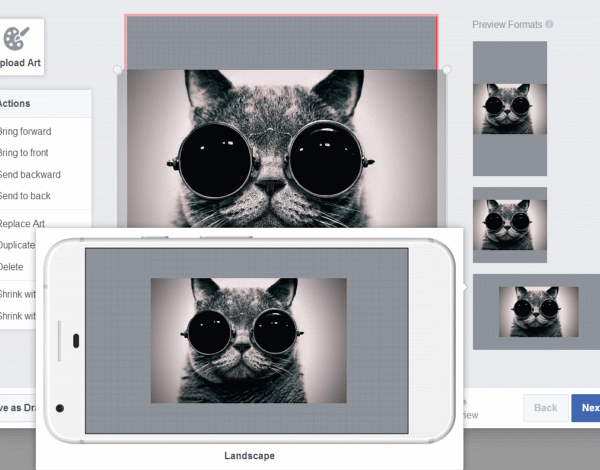Click the gray canvas area above the art
Viewport: 600px width, 470px height.
click(280, 42)
